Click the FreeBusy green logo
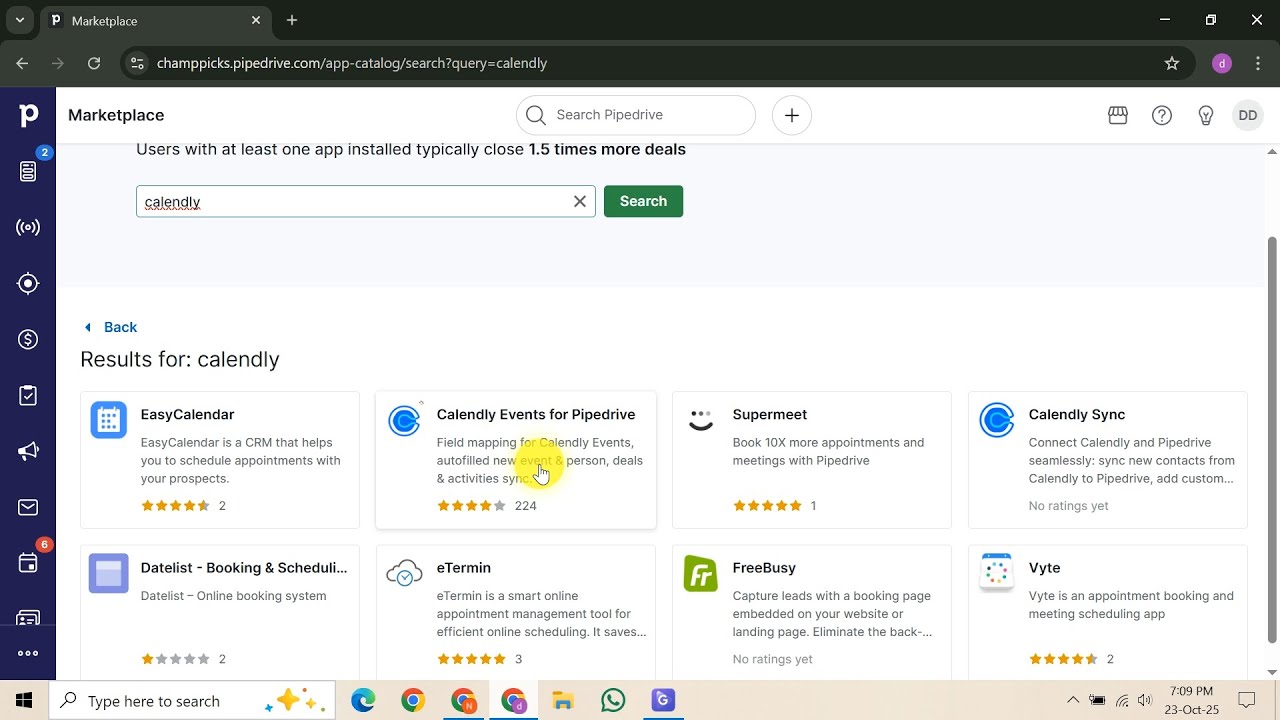This screenshot has height=720, width=1280. 701,573
